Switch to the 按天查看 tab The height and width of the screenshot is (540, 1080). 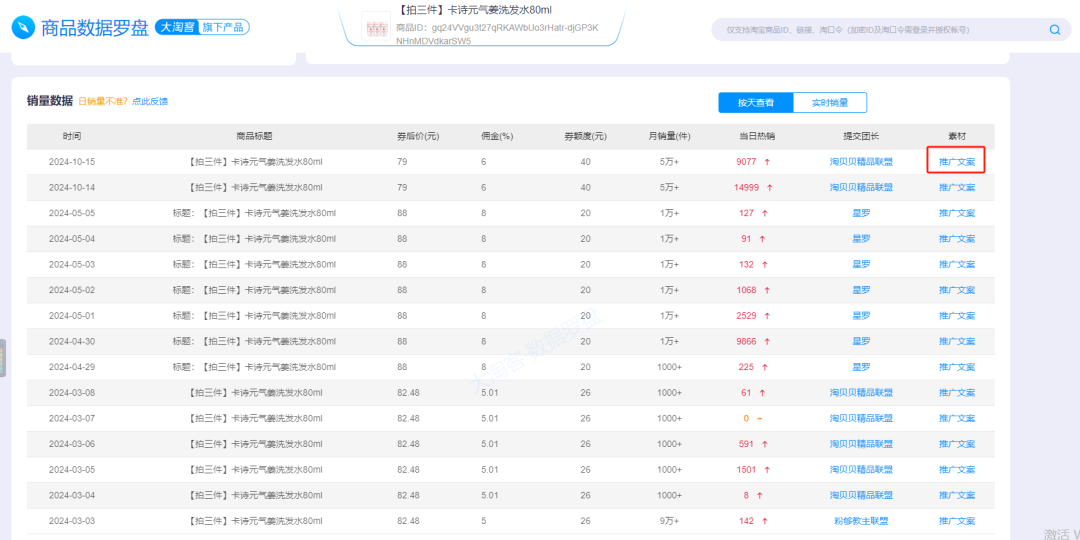(x=756, y=103)
